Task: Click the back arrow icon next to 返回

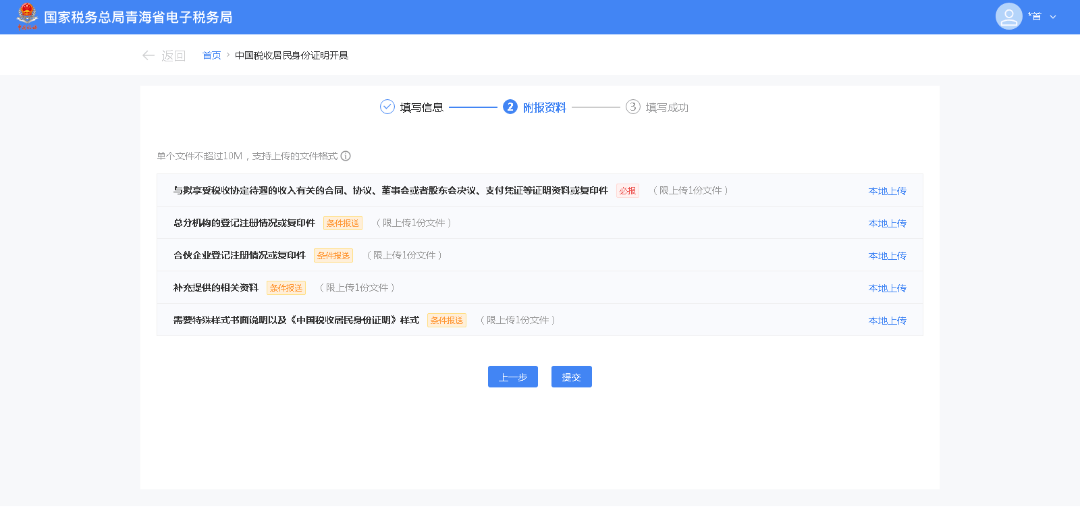Action: (x=148, y=55)
